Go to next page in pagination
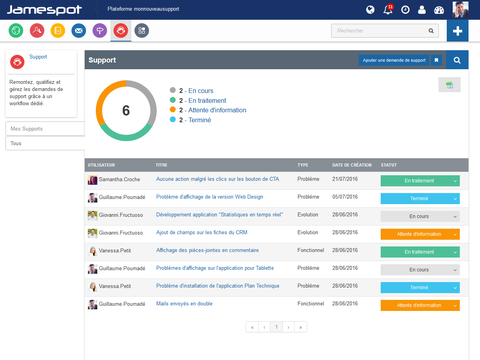This screenshot has width=480, height=360. point(288,327)
